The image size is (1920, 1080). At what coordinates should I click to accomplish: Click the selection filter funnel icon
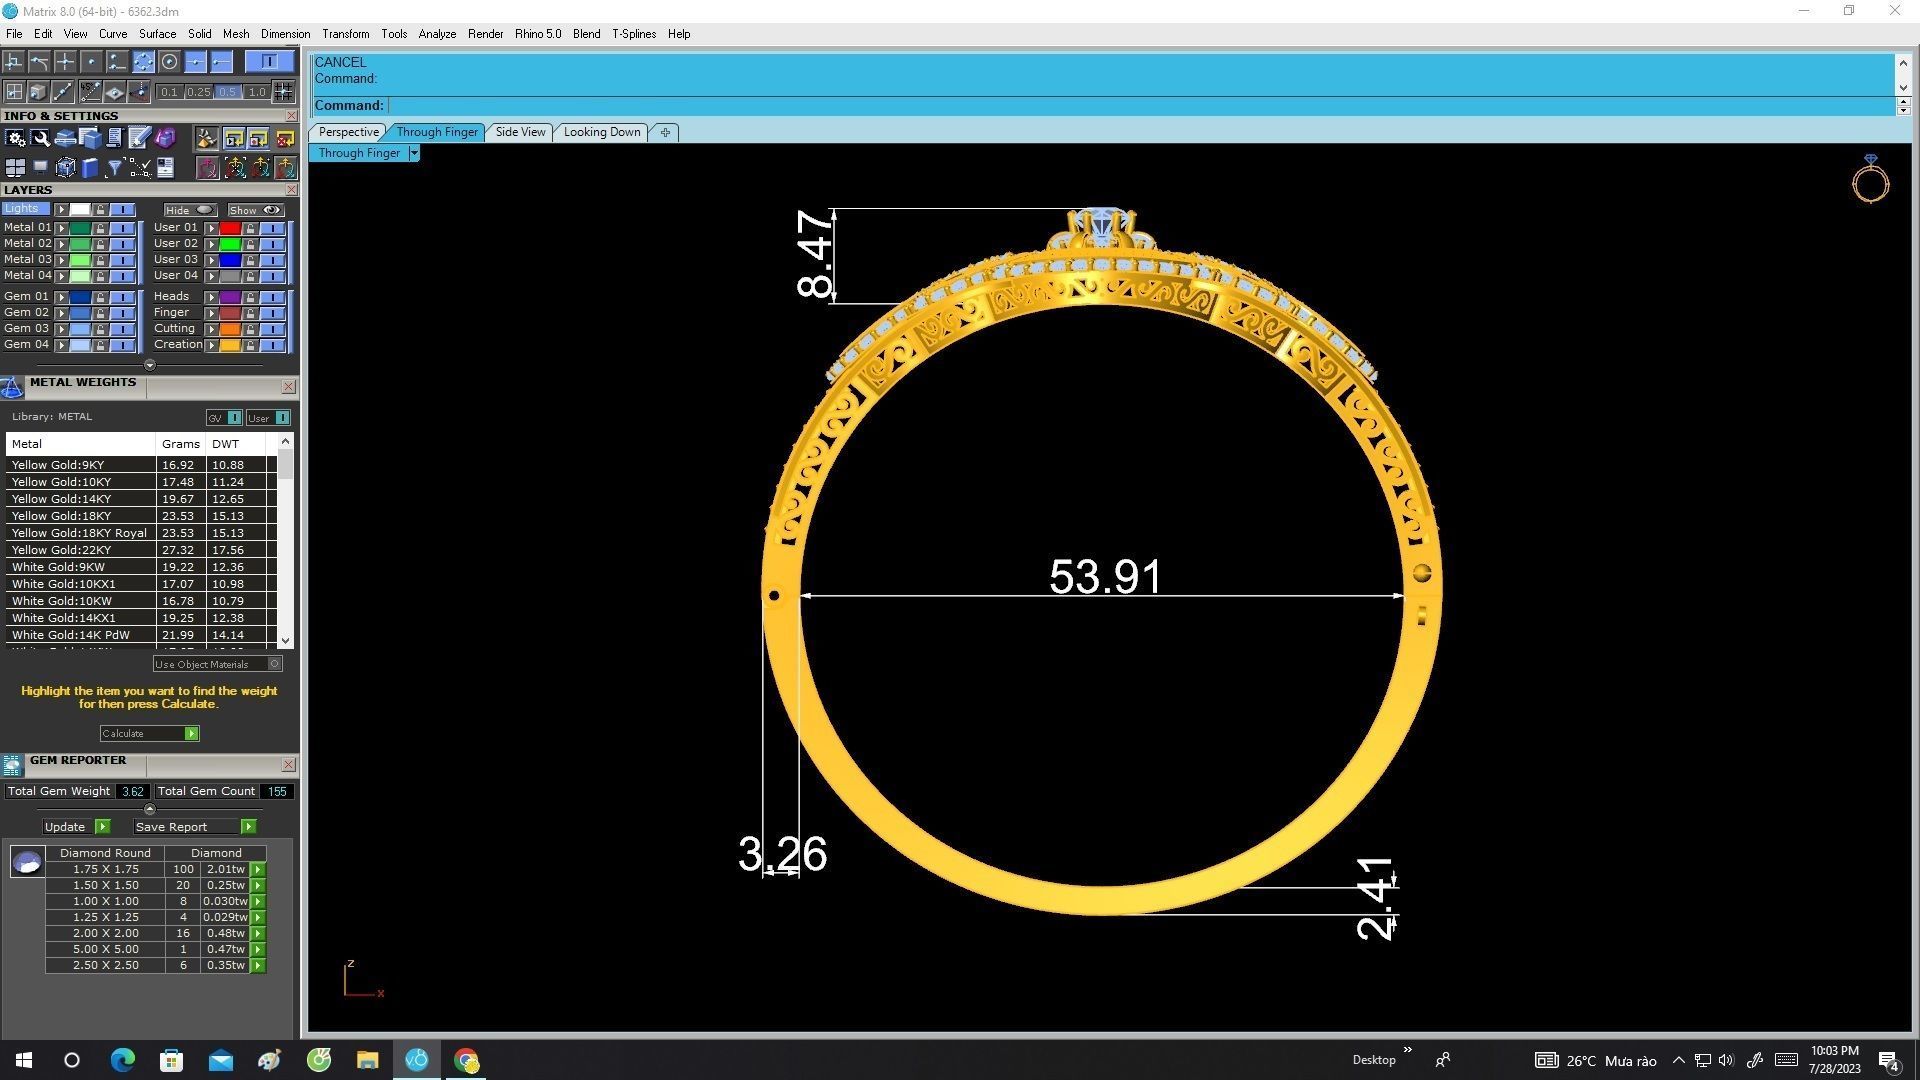[x=115, y=168]
